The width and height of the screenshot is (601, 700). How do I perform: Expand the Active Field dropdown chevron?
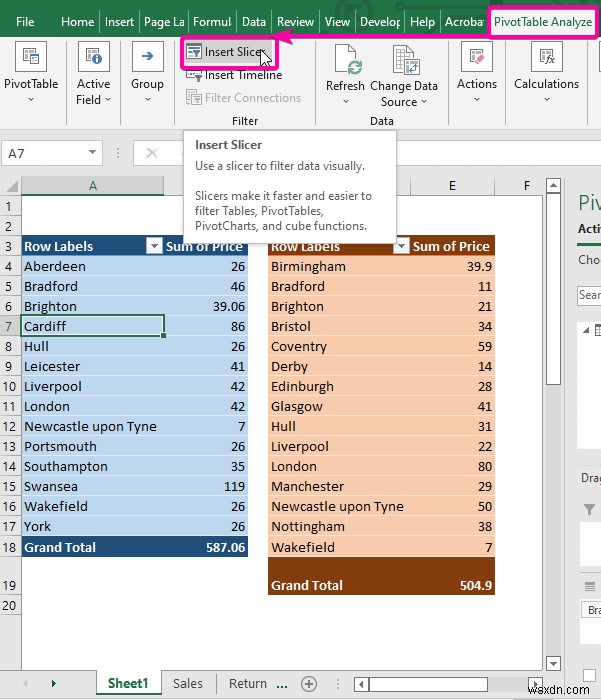108,100
